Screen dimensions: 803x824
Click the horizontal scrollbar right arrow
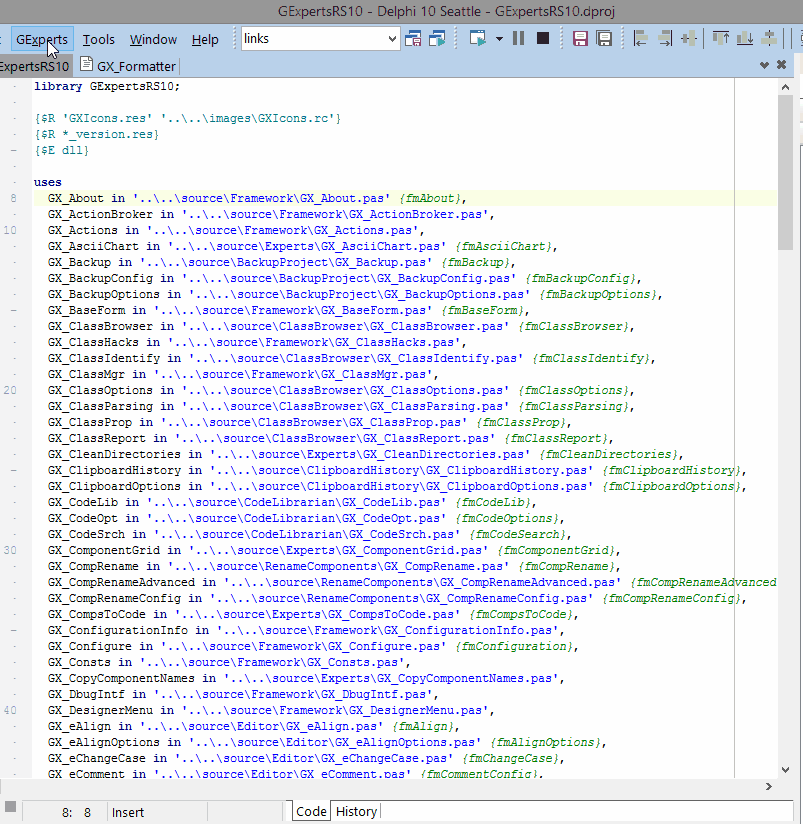(x=769, y=786)
